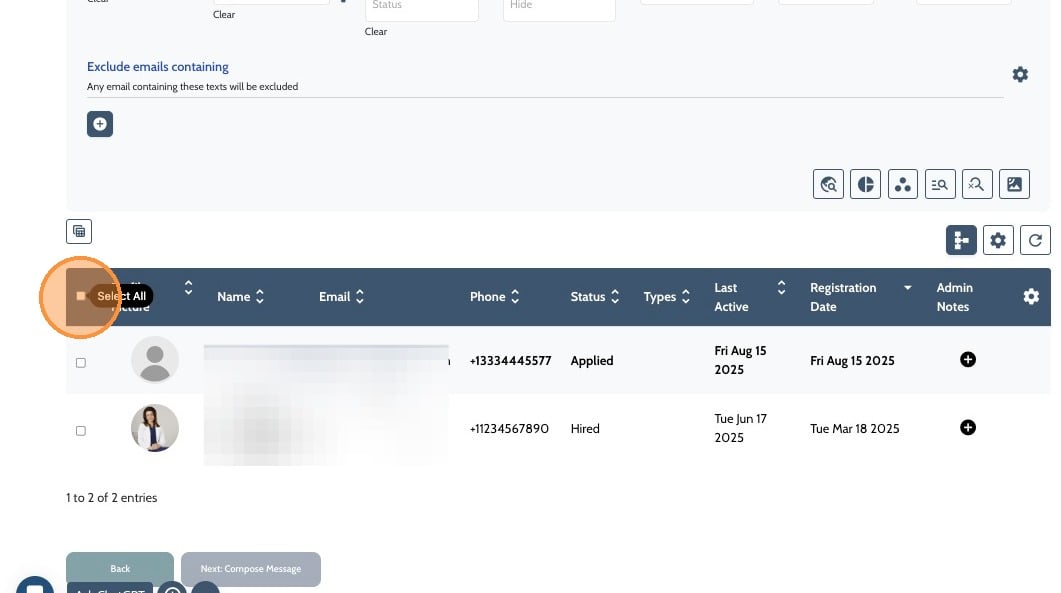Click the image icon button
1061x593 pixels.
tap(1014, 184)
